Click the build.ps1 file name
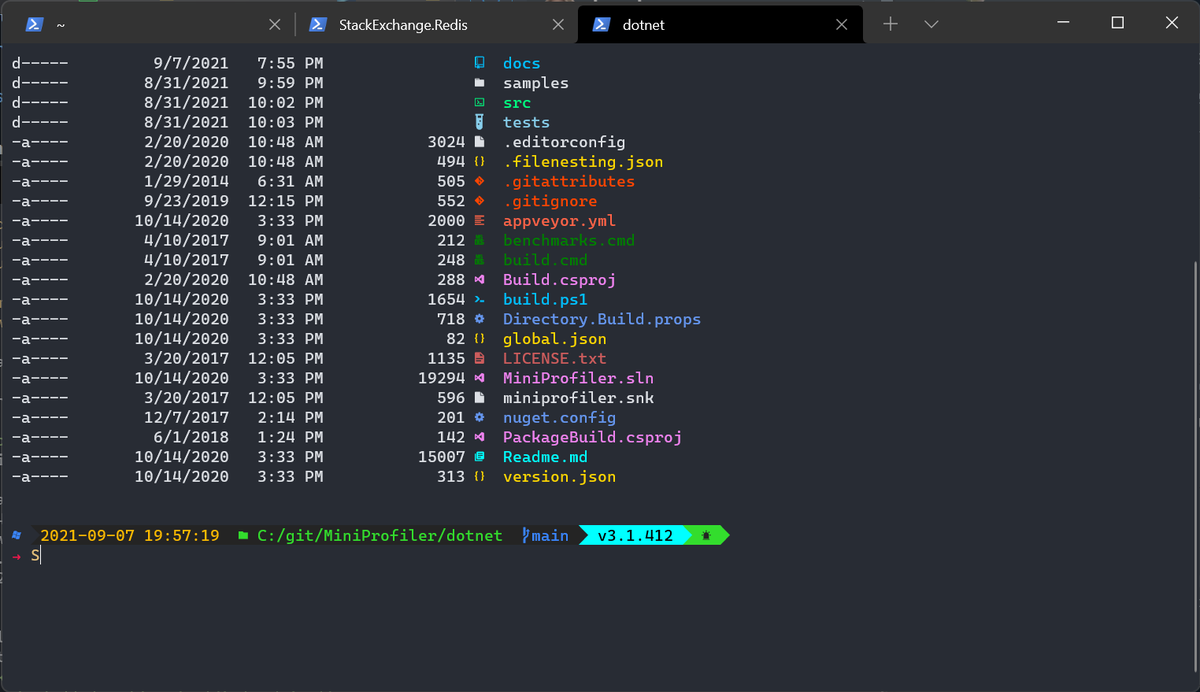 [x=545, y=299]
